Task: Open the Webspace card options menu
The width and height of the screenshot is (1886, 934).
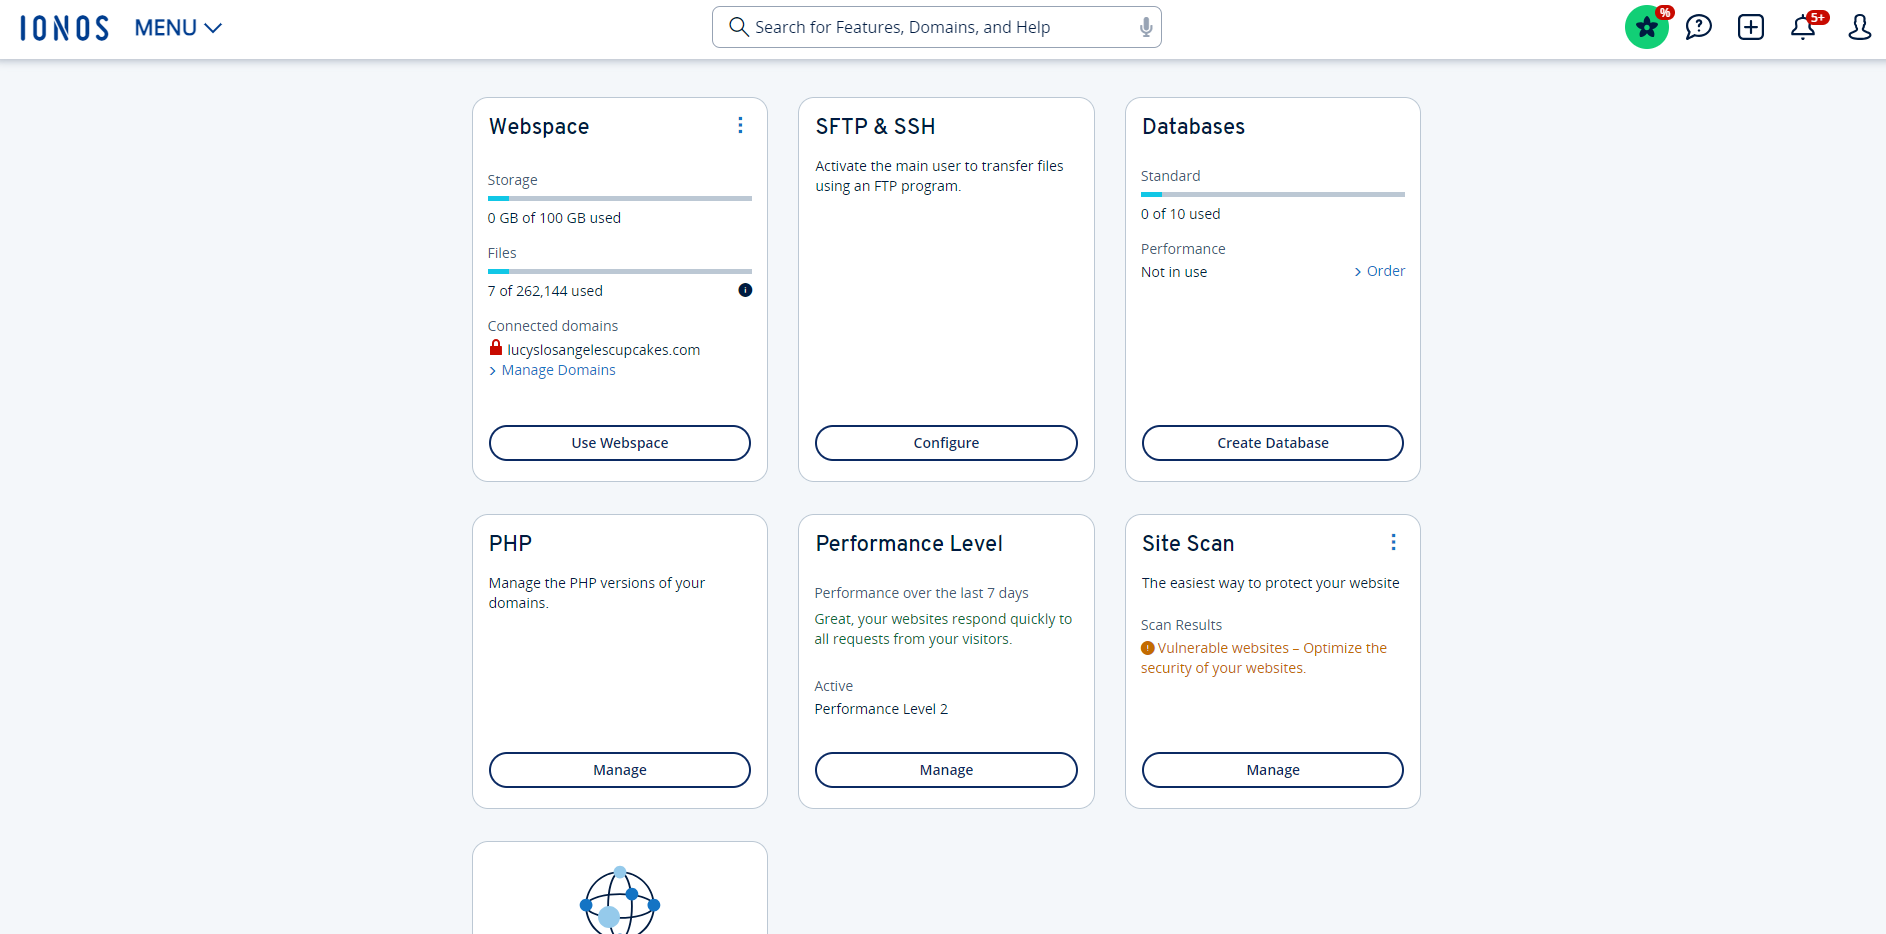Action: click(x=740, y=125)
